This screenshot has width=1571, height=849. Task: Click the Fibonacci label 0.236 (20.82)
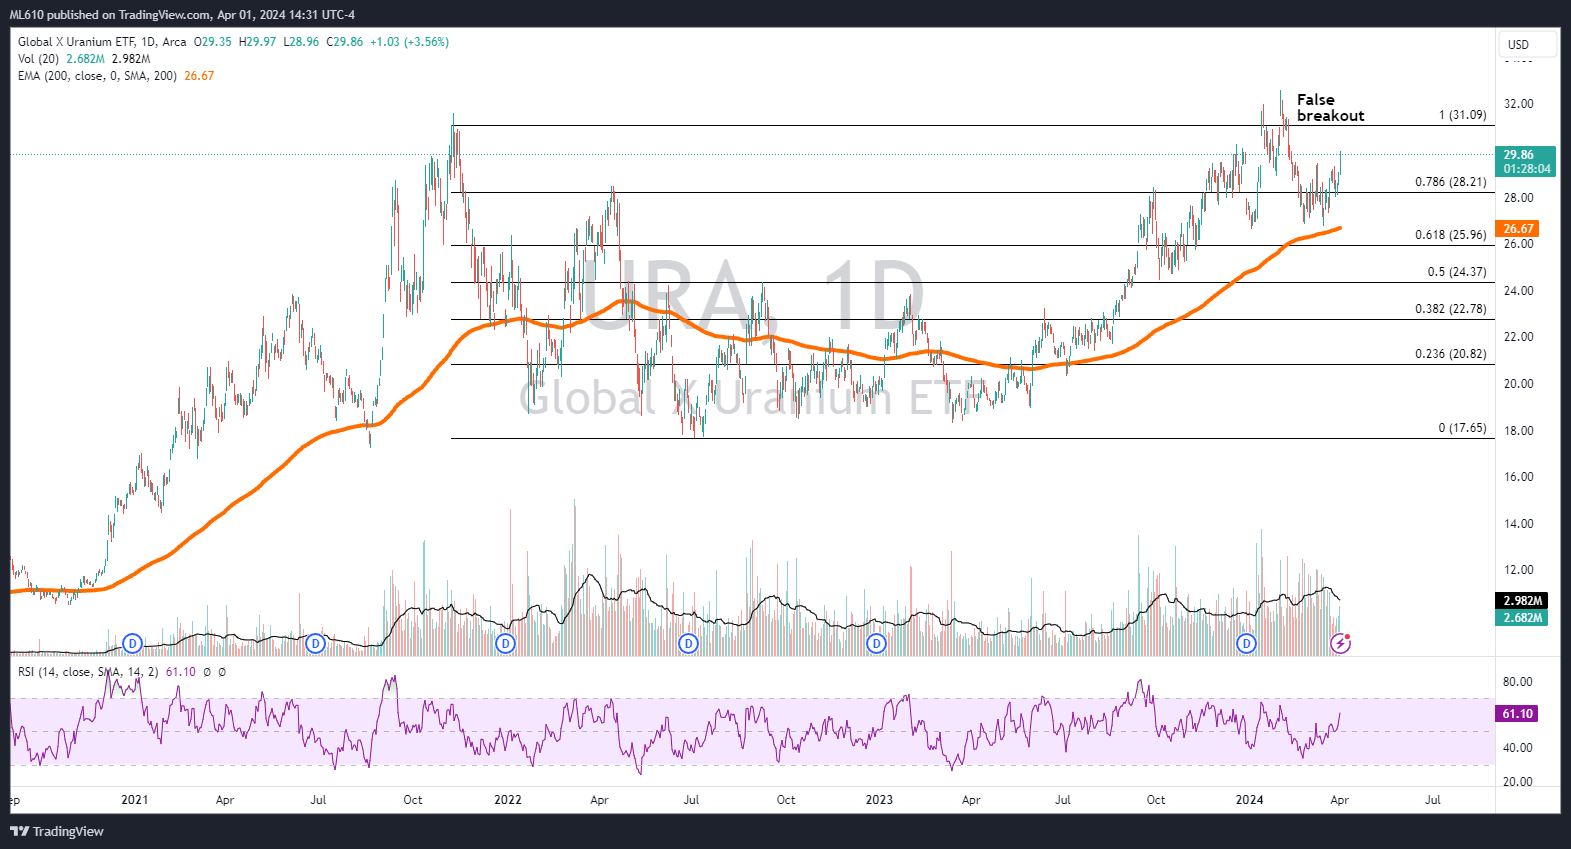pos(1450,354)
